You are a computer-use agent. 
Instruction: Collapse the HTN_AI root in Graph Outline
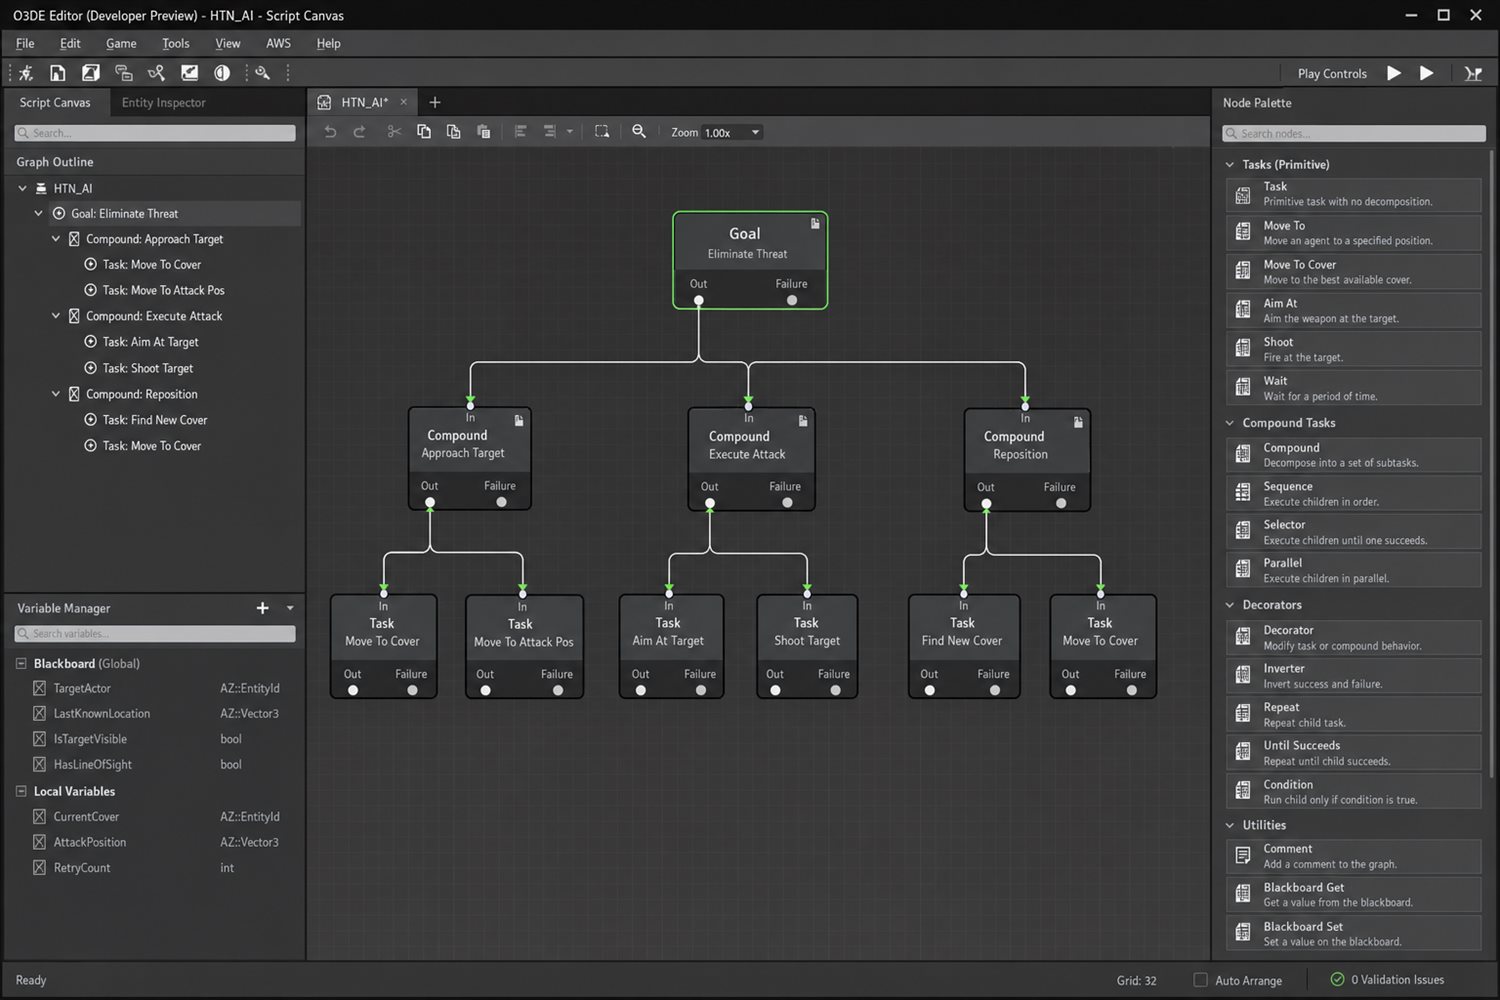point(22,188)
